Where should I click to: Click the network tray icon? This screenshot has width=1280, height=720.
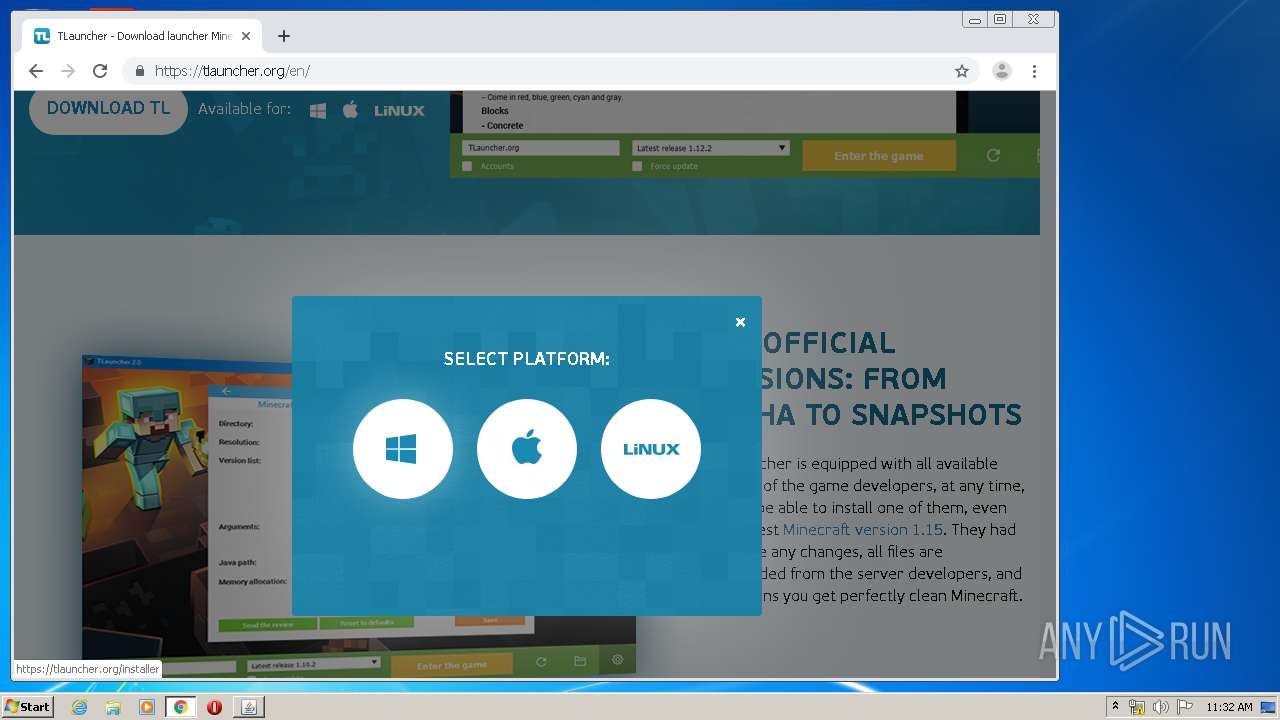point(1137,707)
